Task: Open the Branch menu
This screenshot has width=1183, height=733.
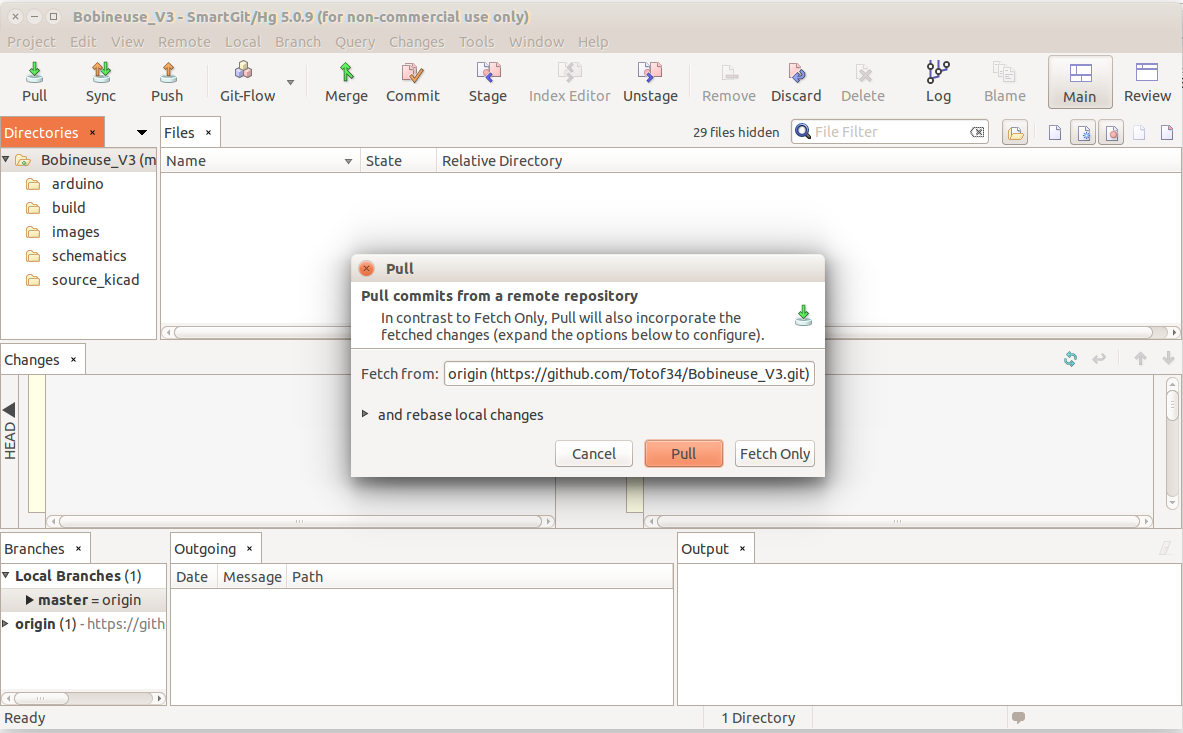Action: pyautogui.click(x=297, y=41)
